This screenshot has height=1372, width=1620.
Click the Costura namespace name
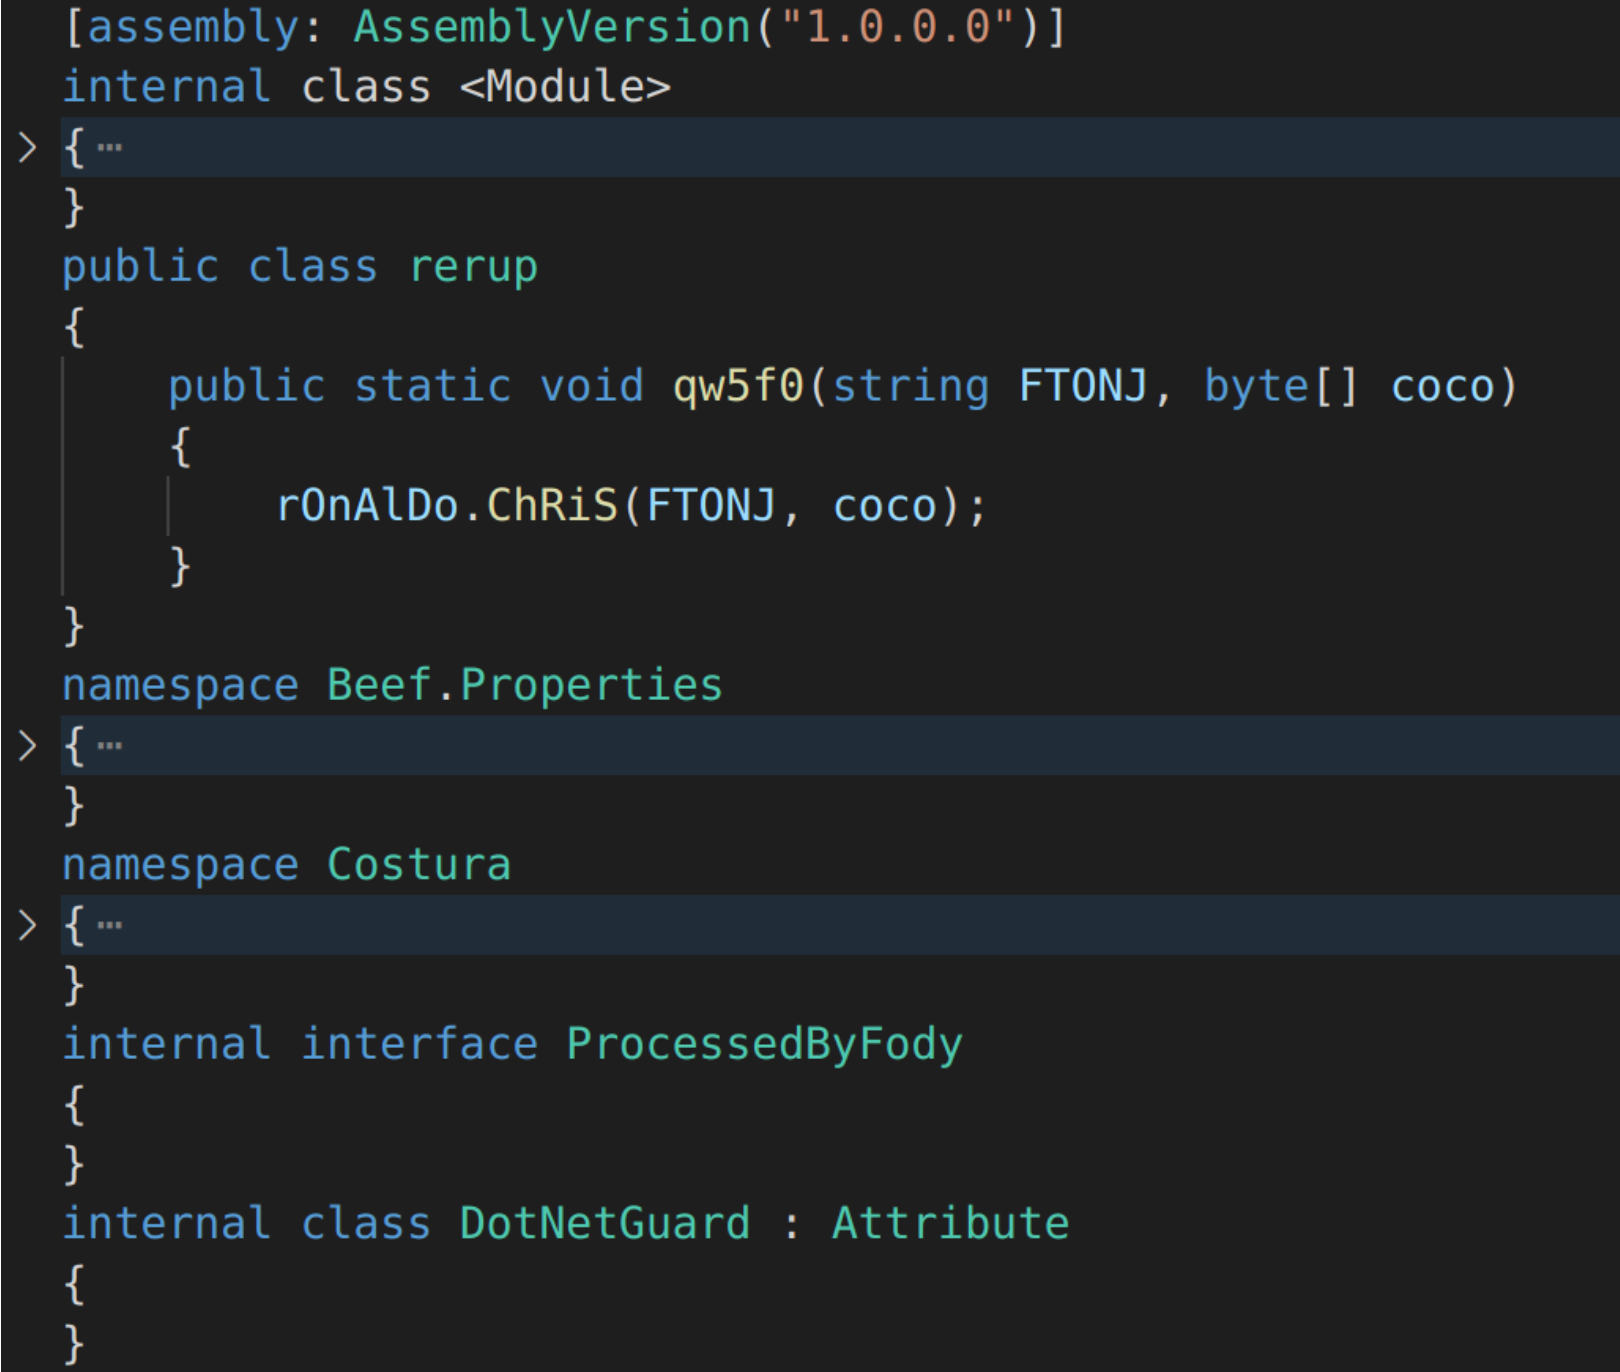[419, 865]
